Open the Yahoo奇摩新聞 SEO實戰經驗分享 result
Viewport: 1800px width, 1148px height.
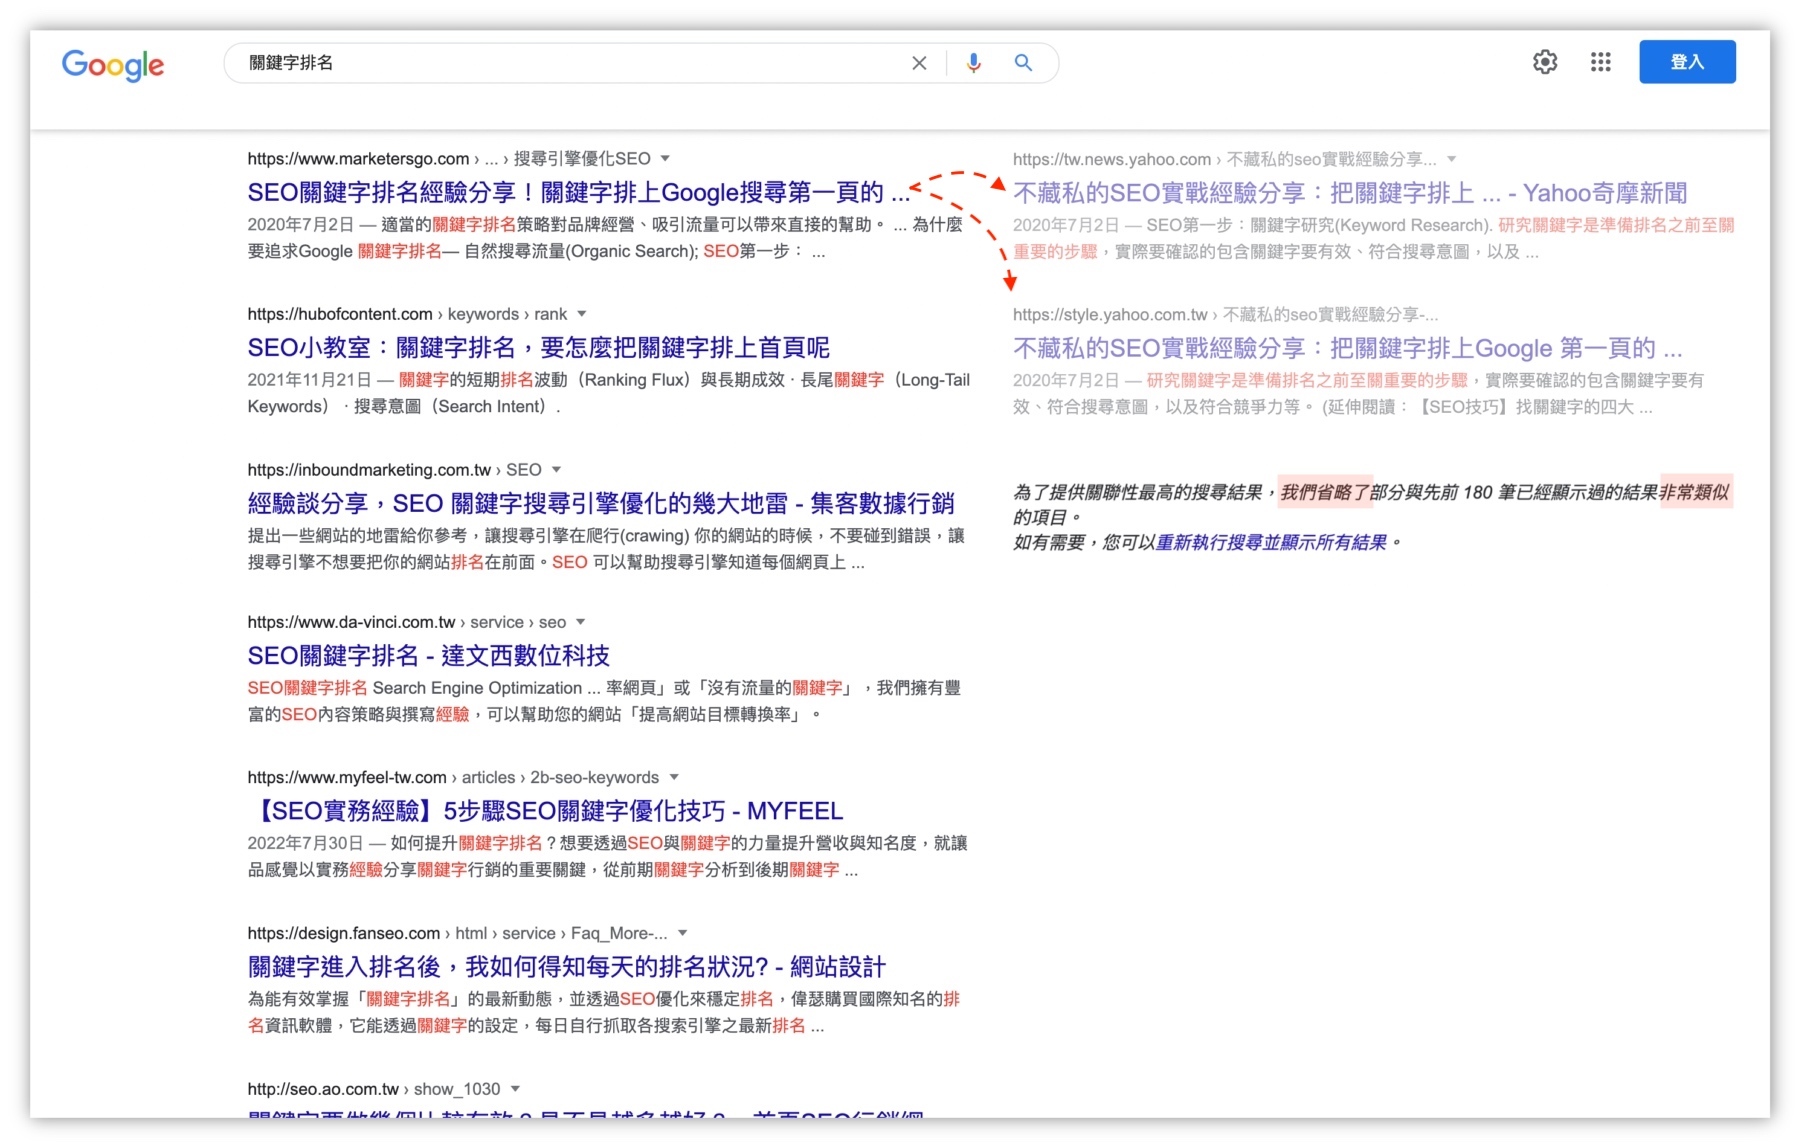pos(1348,191)
